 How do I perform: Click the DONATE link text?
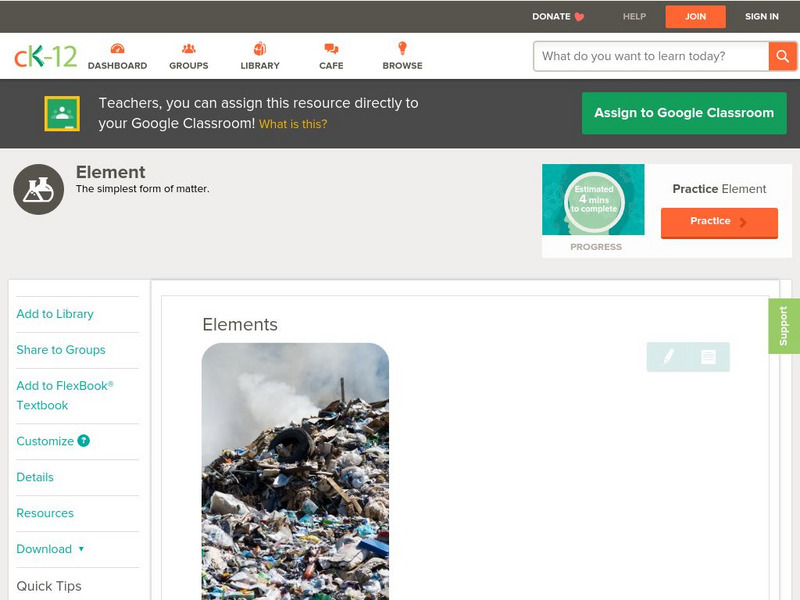551,17
